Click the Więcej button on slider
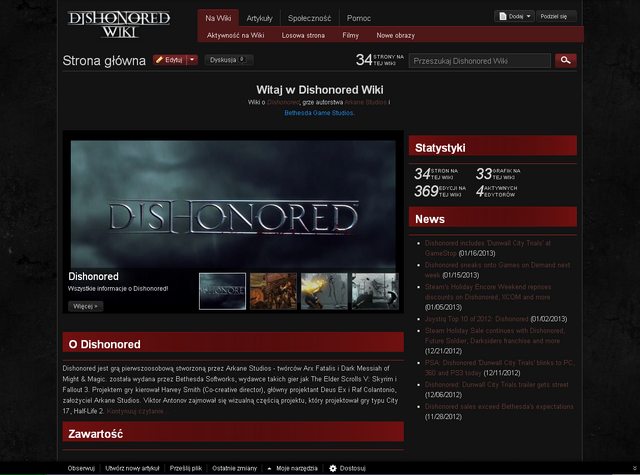The height and width of the screenshot is (475, 640). click(85, 306)
